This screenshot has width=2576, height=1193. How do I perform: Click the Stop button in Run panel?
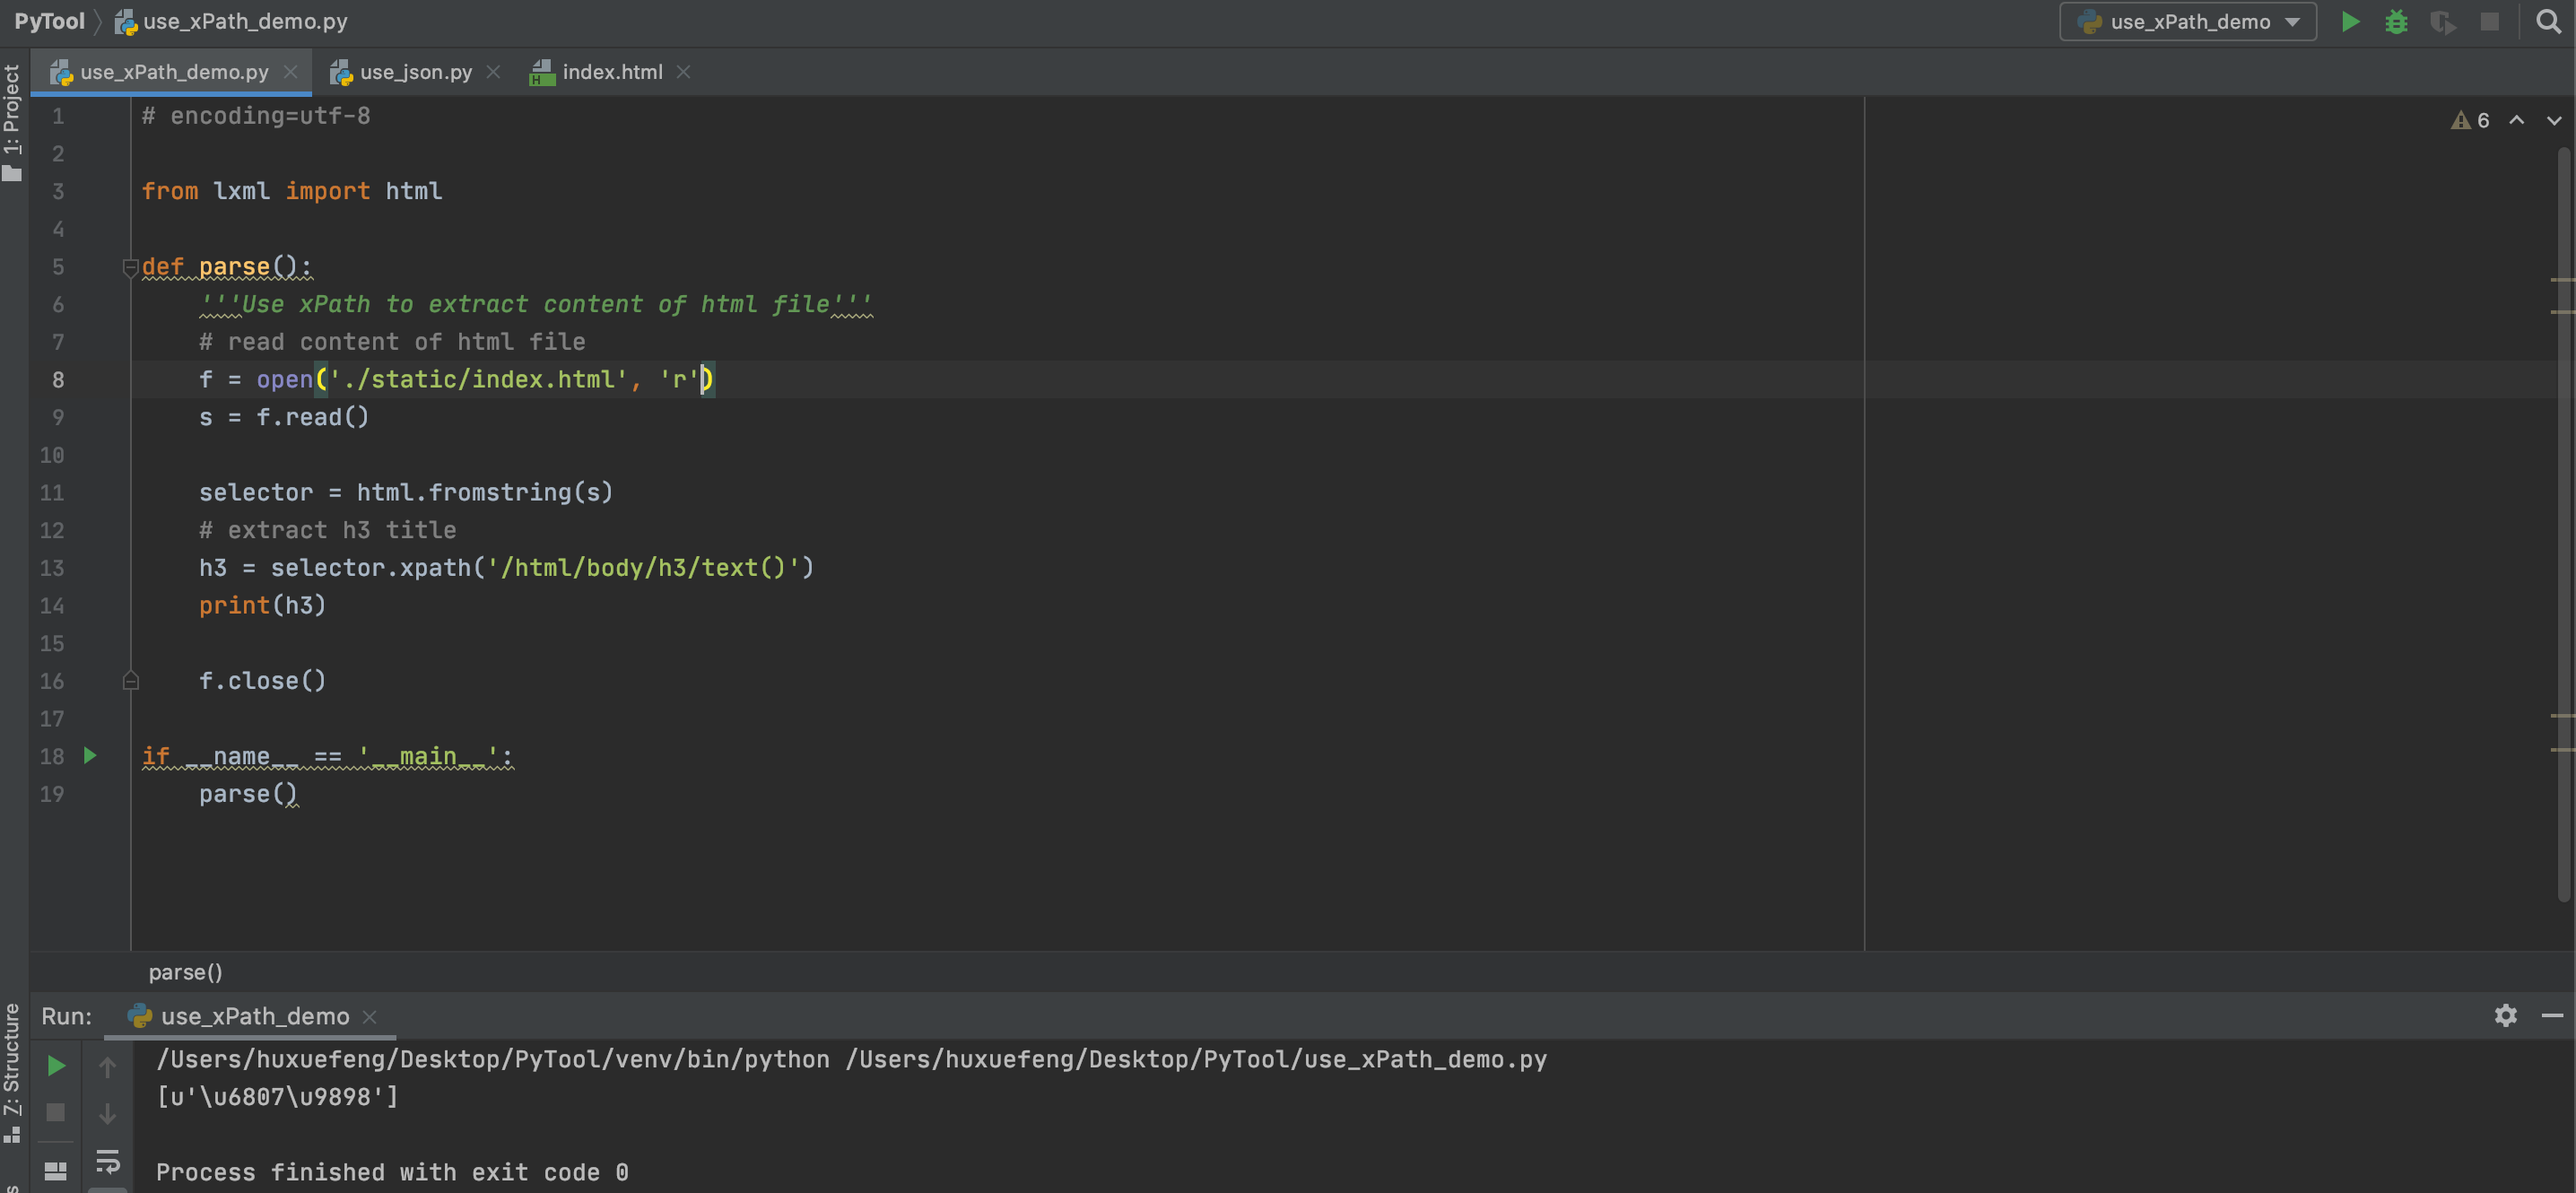point(56,1112)
